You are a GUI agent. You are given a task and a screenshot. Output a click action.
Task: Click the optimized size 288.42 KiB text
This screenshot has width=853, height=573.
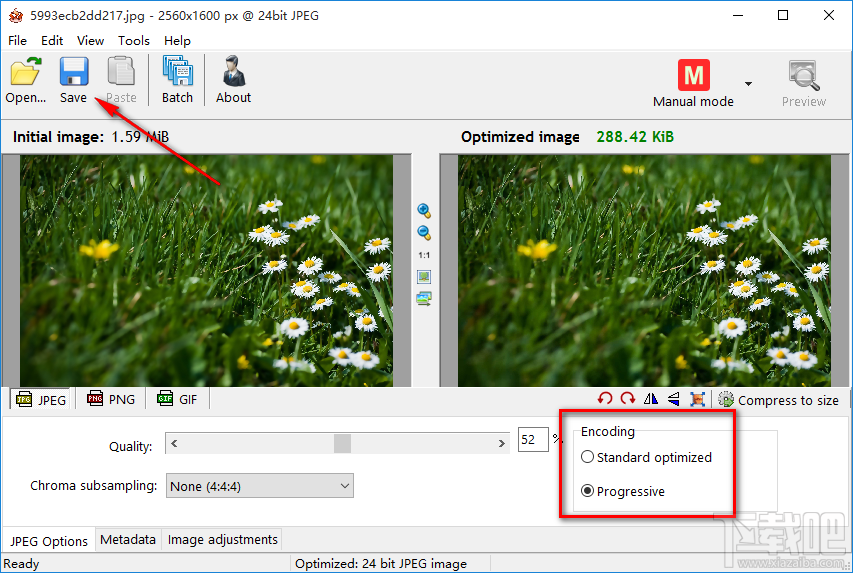click(x=635, y=137)
